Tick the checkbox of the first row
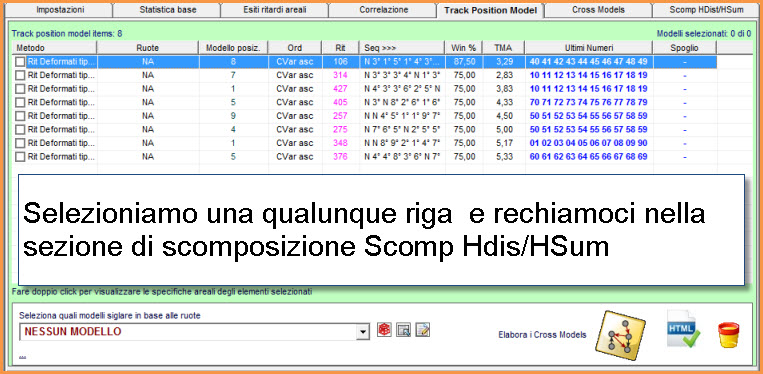The height and width of the screenshot is (374, 763). (x=20, y=62)
